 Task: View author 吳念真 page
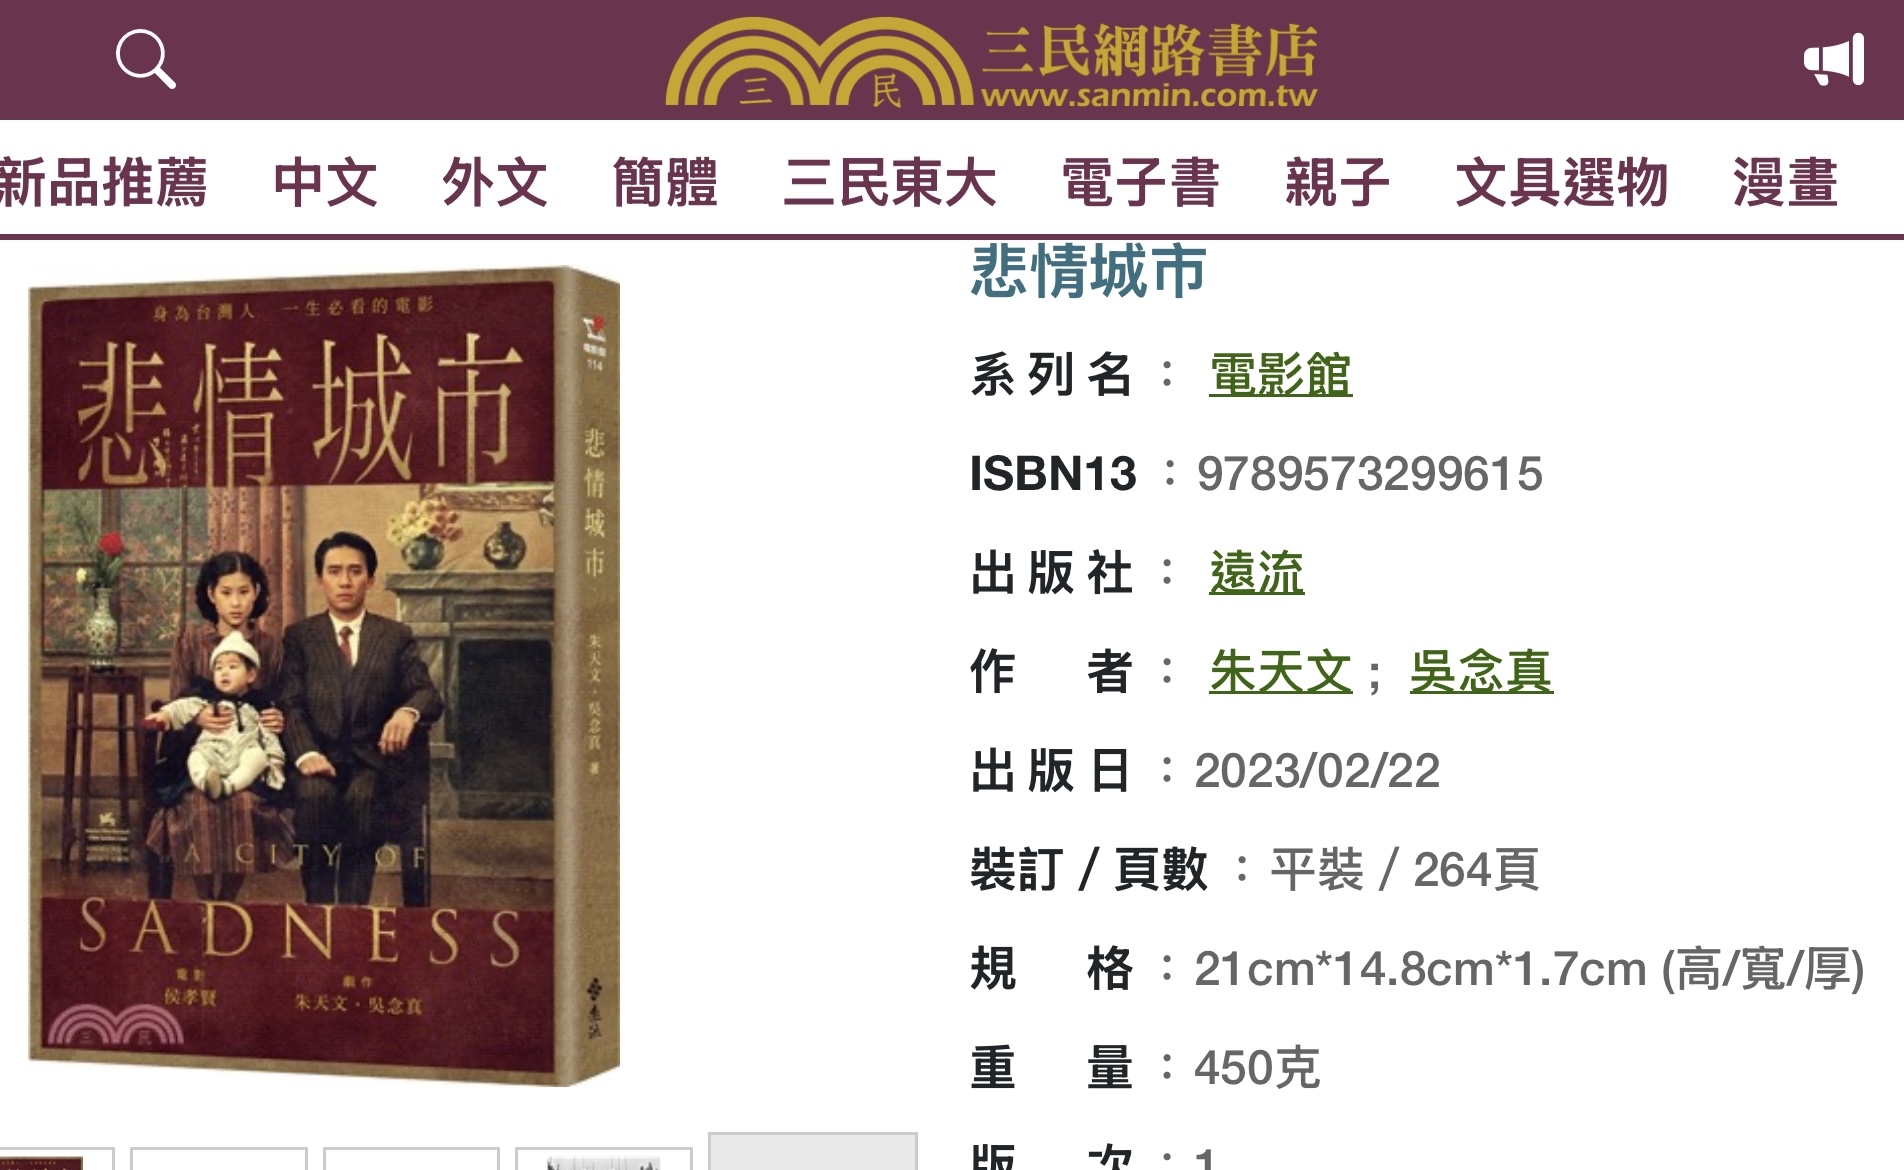coord(1481,671)
